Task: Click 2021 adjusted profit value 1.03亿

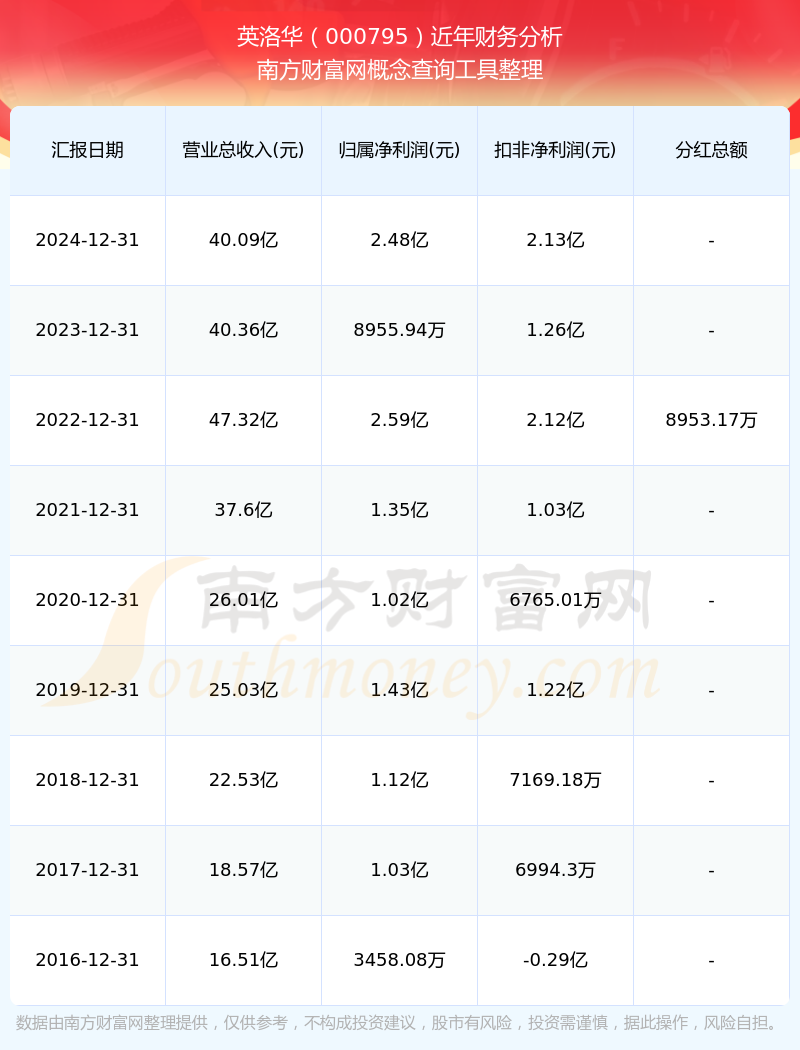Action: pyautogui.click(x=556, y=510)
